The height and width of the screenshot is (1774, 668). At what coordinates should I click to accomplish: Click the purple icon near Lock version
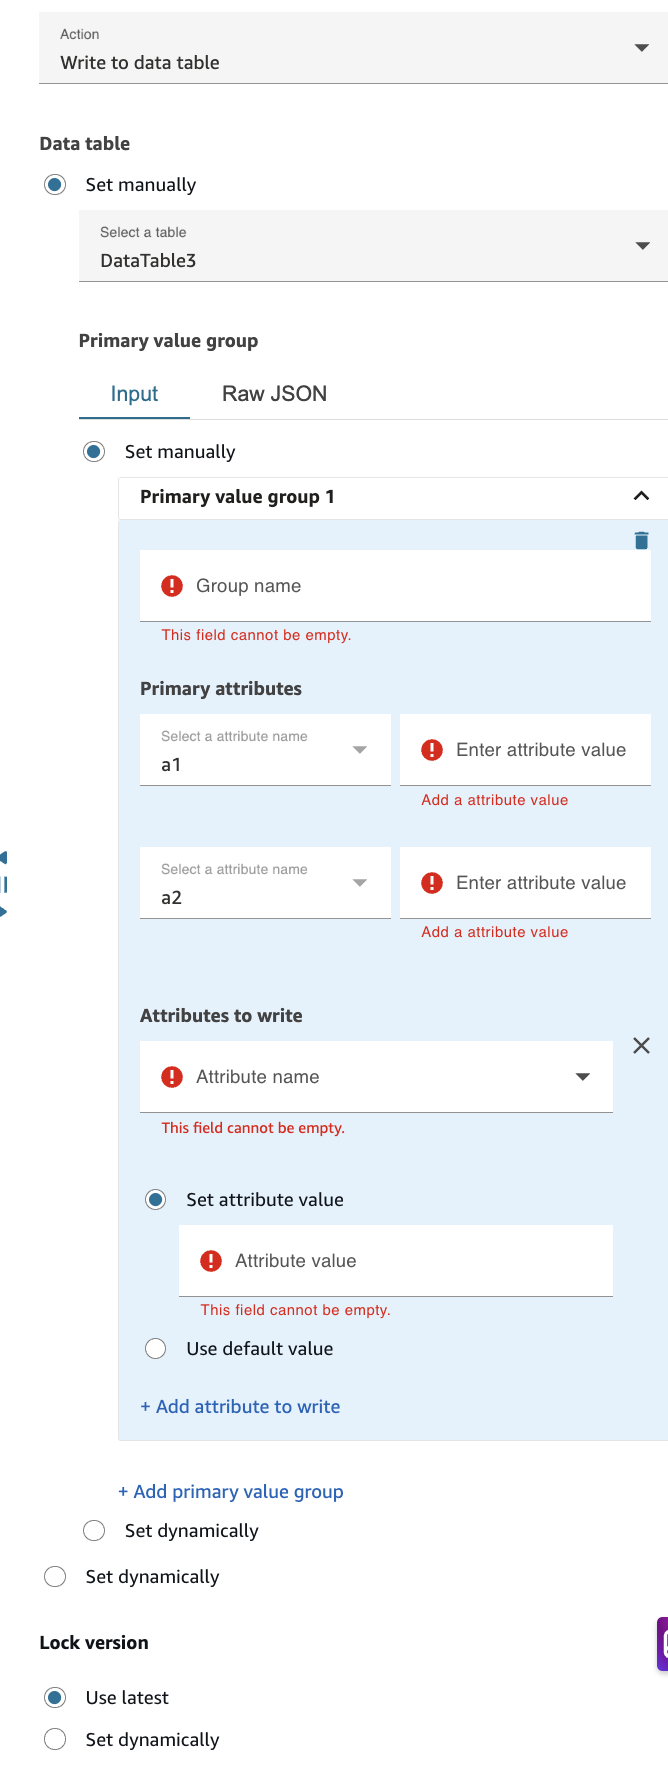(x=663, y=1642)
